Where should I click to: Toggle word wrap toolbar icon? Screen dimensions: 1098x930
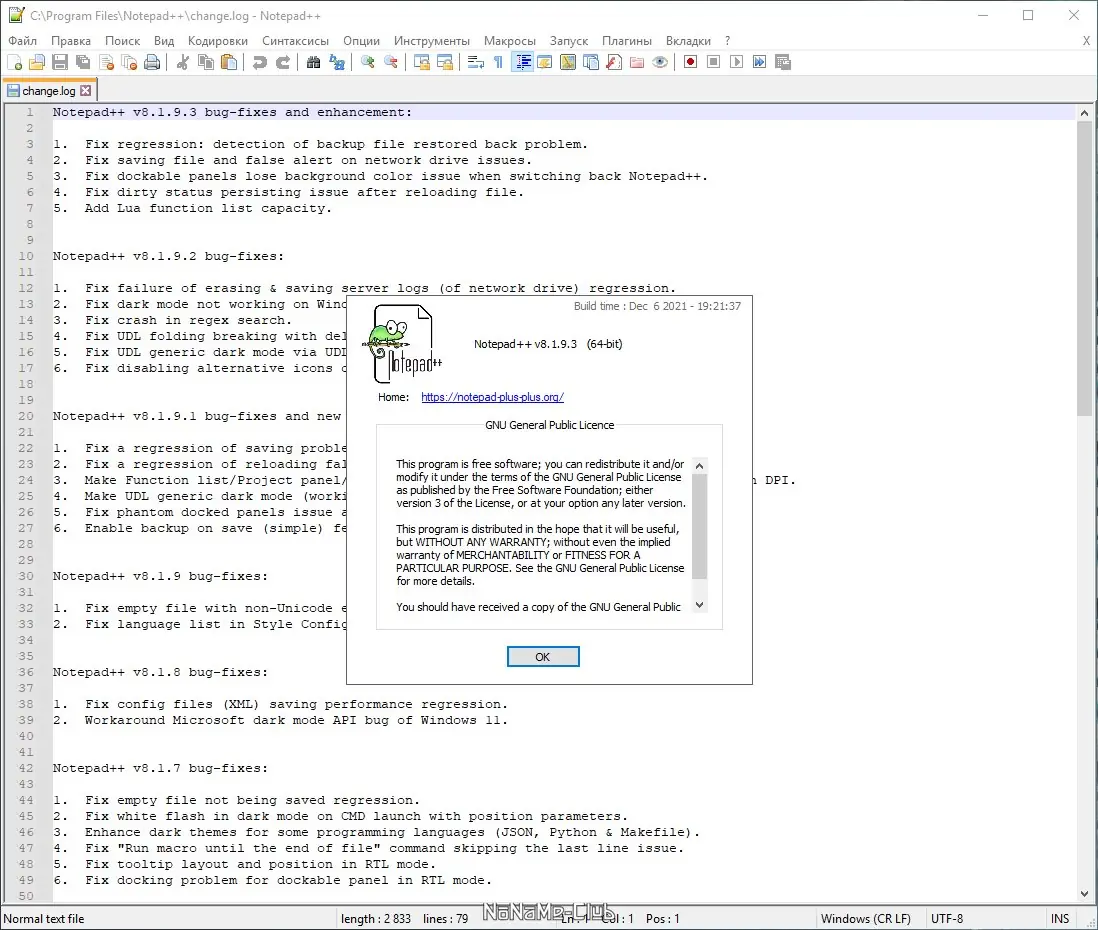coord(475,62)
